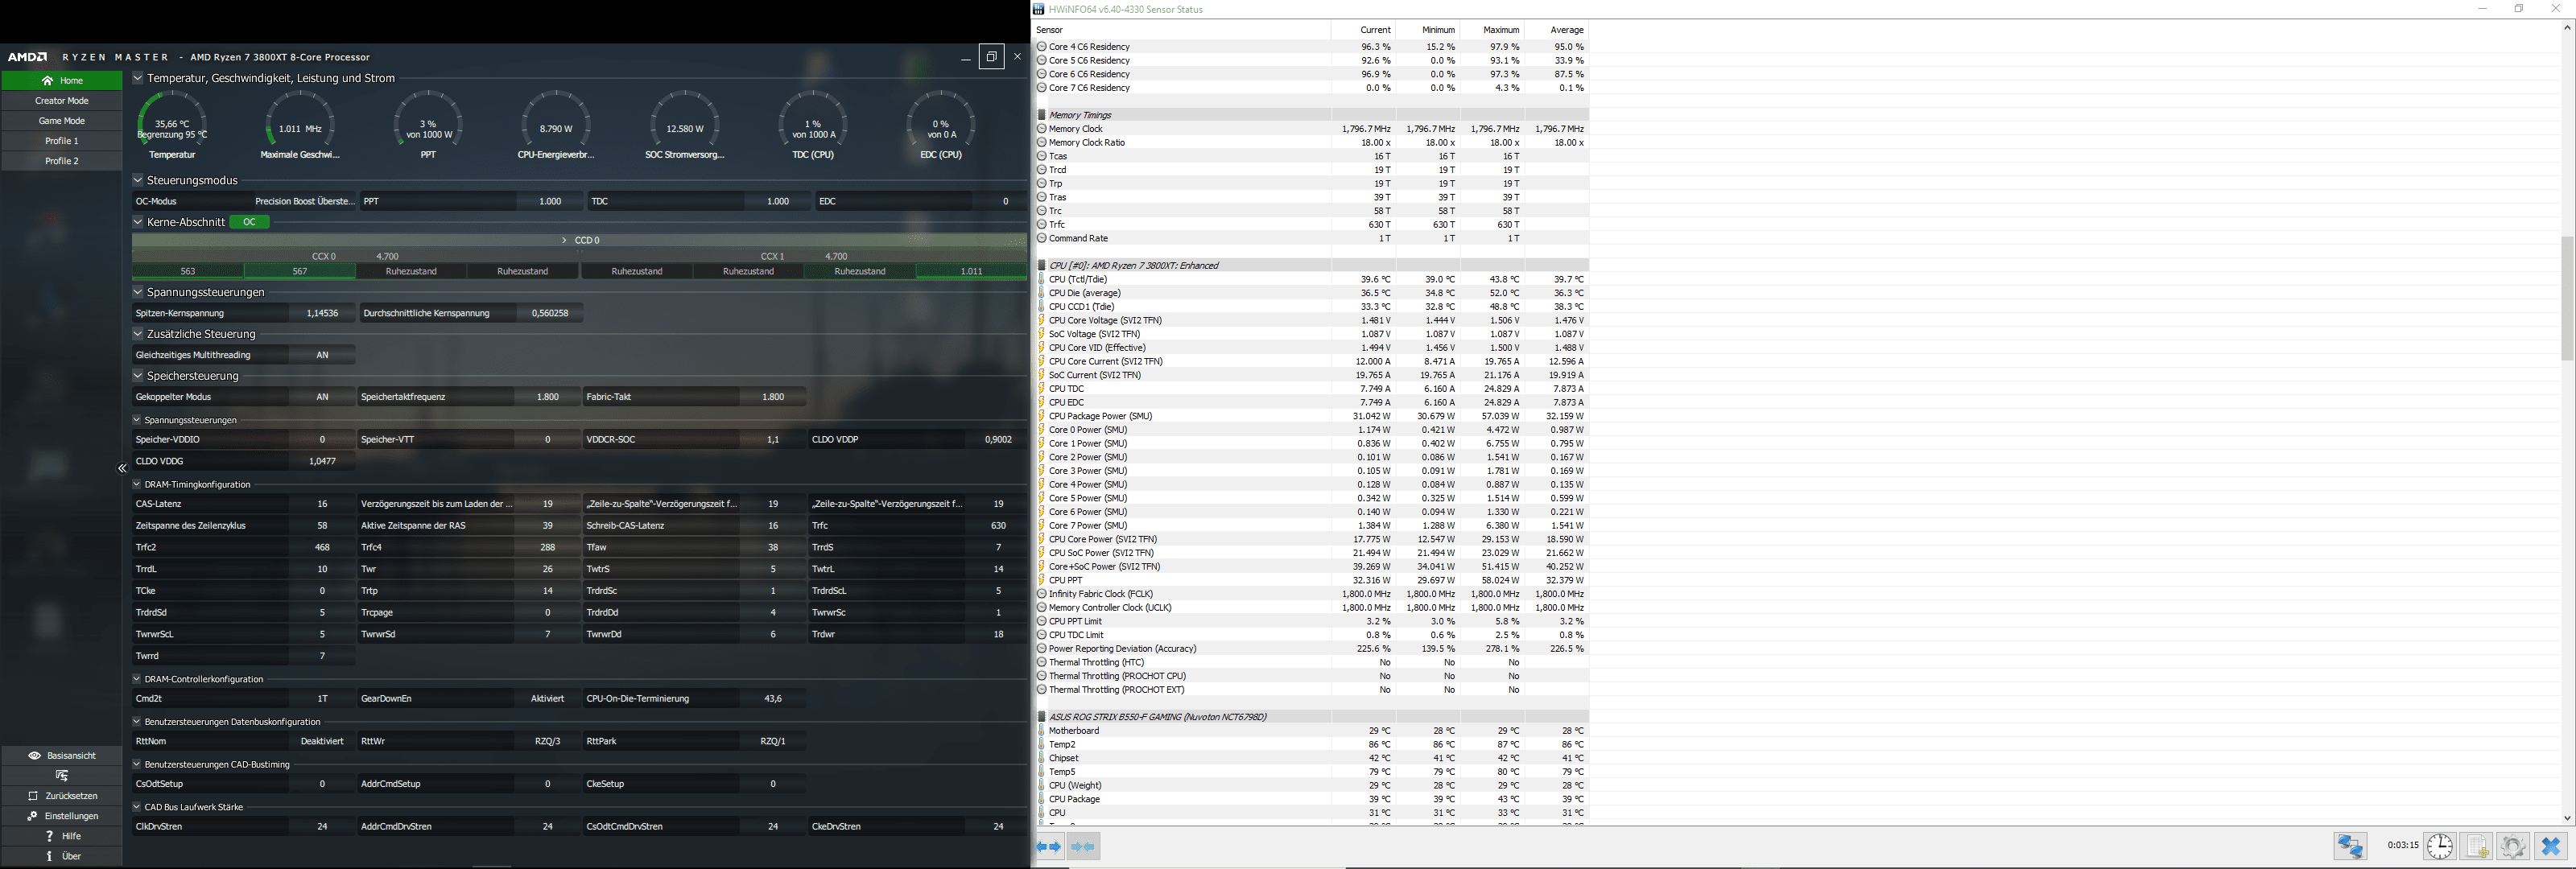
Task: Click the ASUS ROG STRIX B550-F section icon
Action: click(1041, 717)
